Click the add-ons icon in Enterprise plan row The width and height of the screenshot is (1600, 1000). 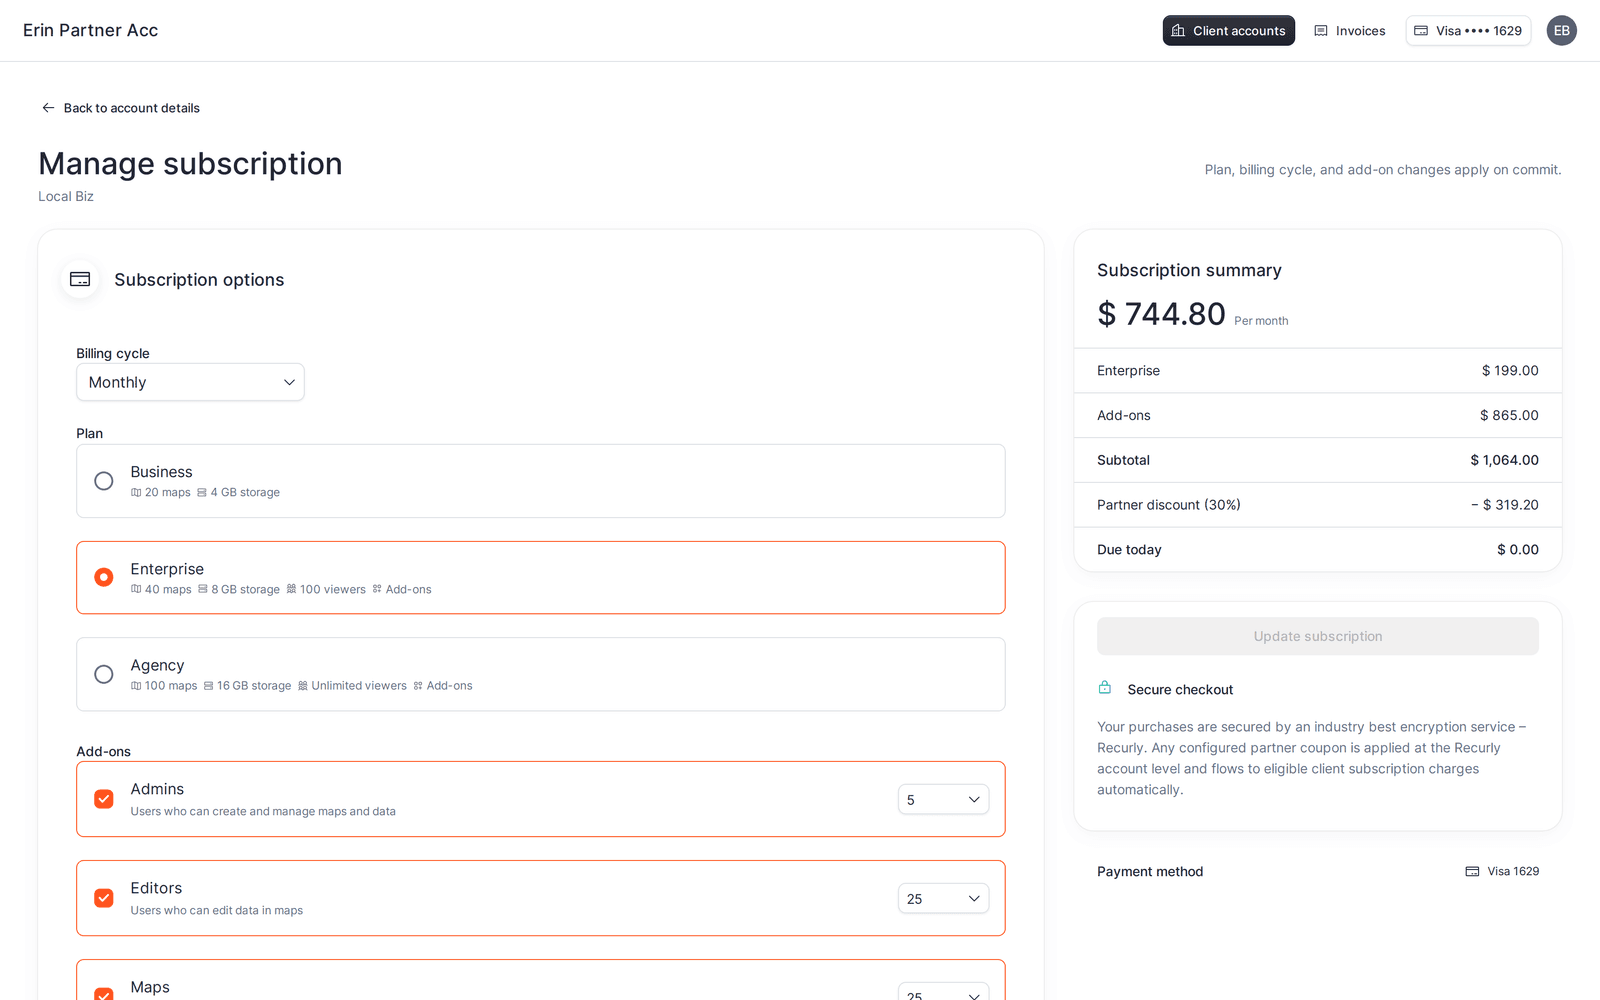point(377,589)
